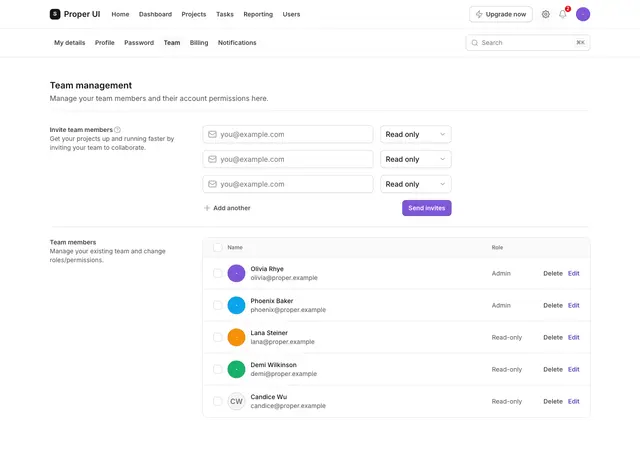The width and height of the screenshot is (640, 460).
Task: Open the user avatar in the top bar
Action: click(582, 14)
